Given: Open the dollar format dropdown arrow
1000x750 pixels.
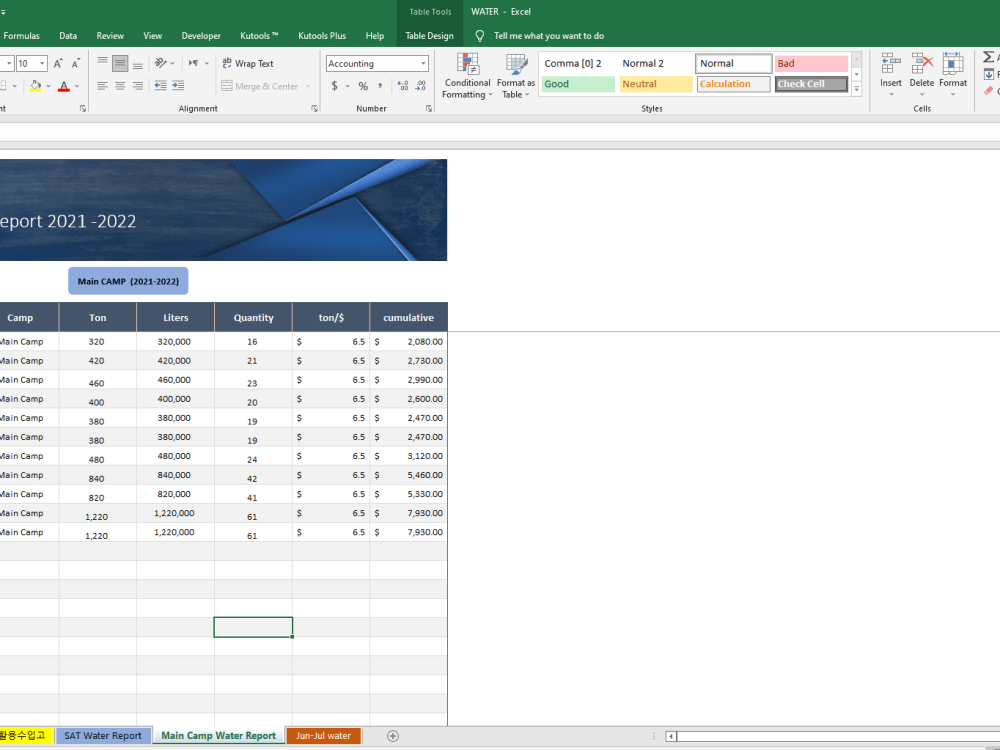Looking at the screenshot, I should click(348, 86).
